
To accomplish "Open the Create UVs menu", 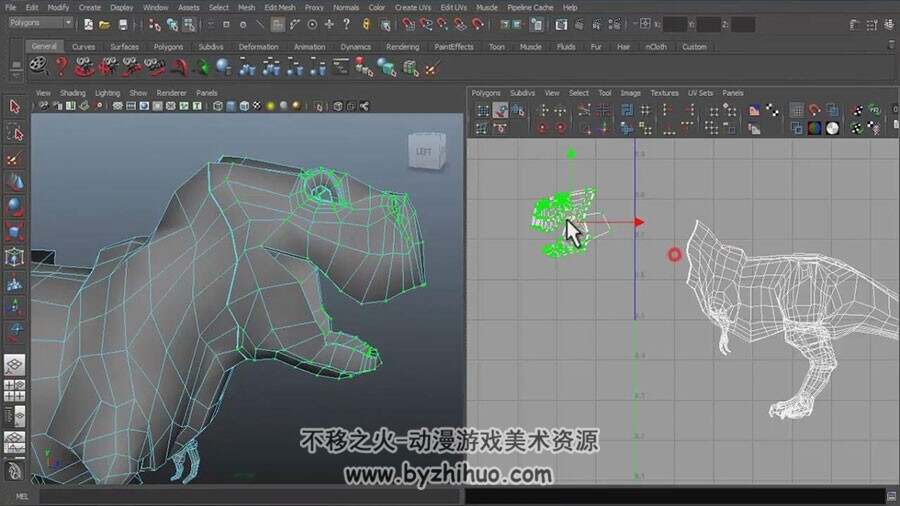I will coord(413,7).
